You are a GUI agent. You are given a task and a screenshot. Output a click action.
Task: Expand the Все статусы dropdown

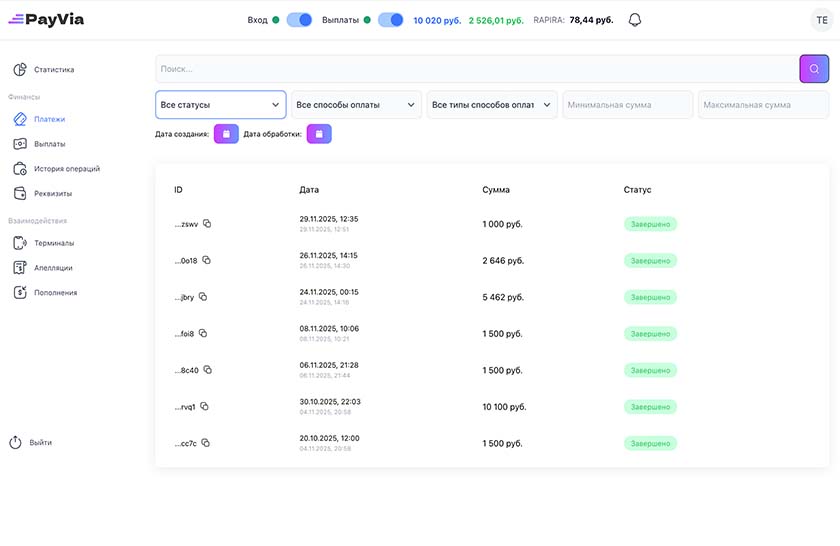click(x=221, y=105)
